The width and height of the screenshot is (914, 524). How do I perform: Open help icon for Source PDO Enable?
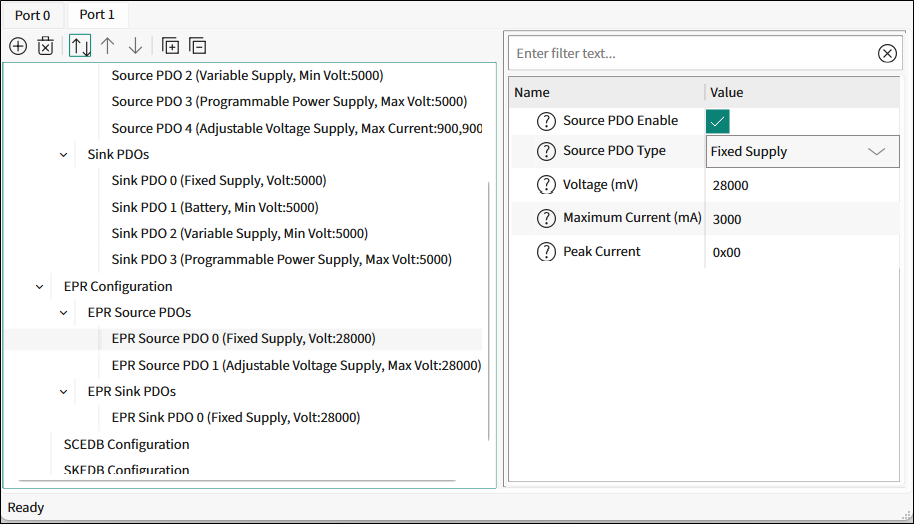(x=546, y=121)
